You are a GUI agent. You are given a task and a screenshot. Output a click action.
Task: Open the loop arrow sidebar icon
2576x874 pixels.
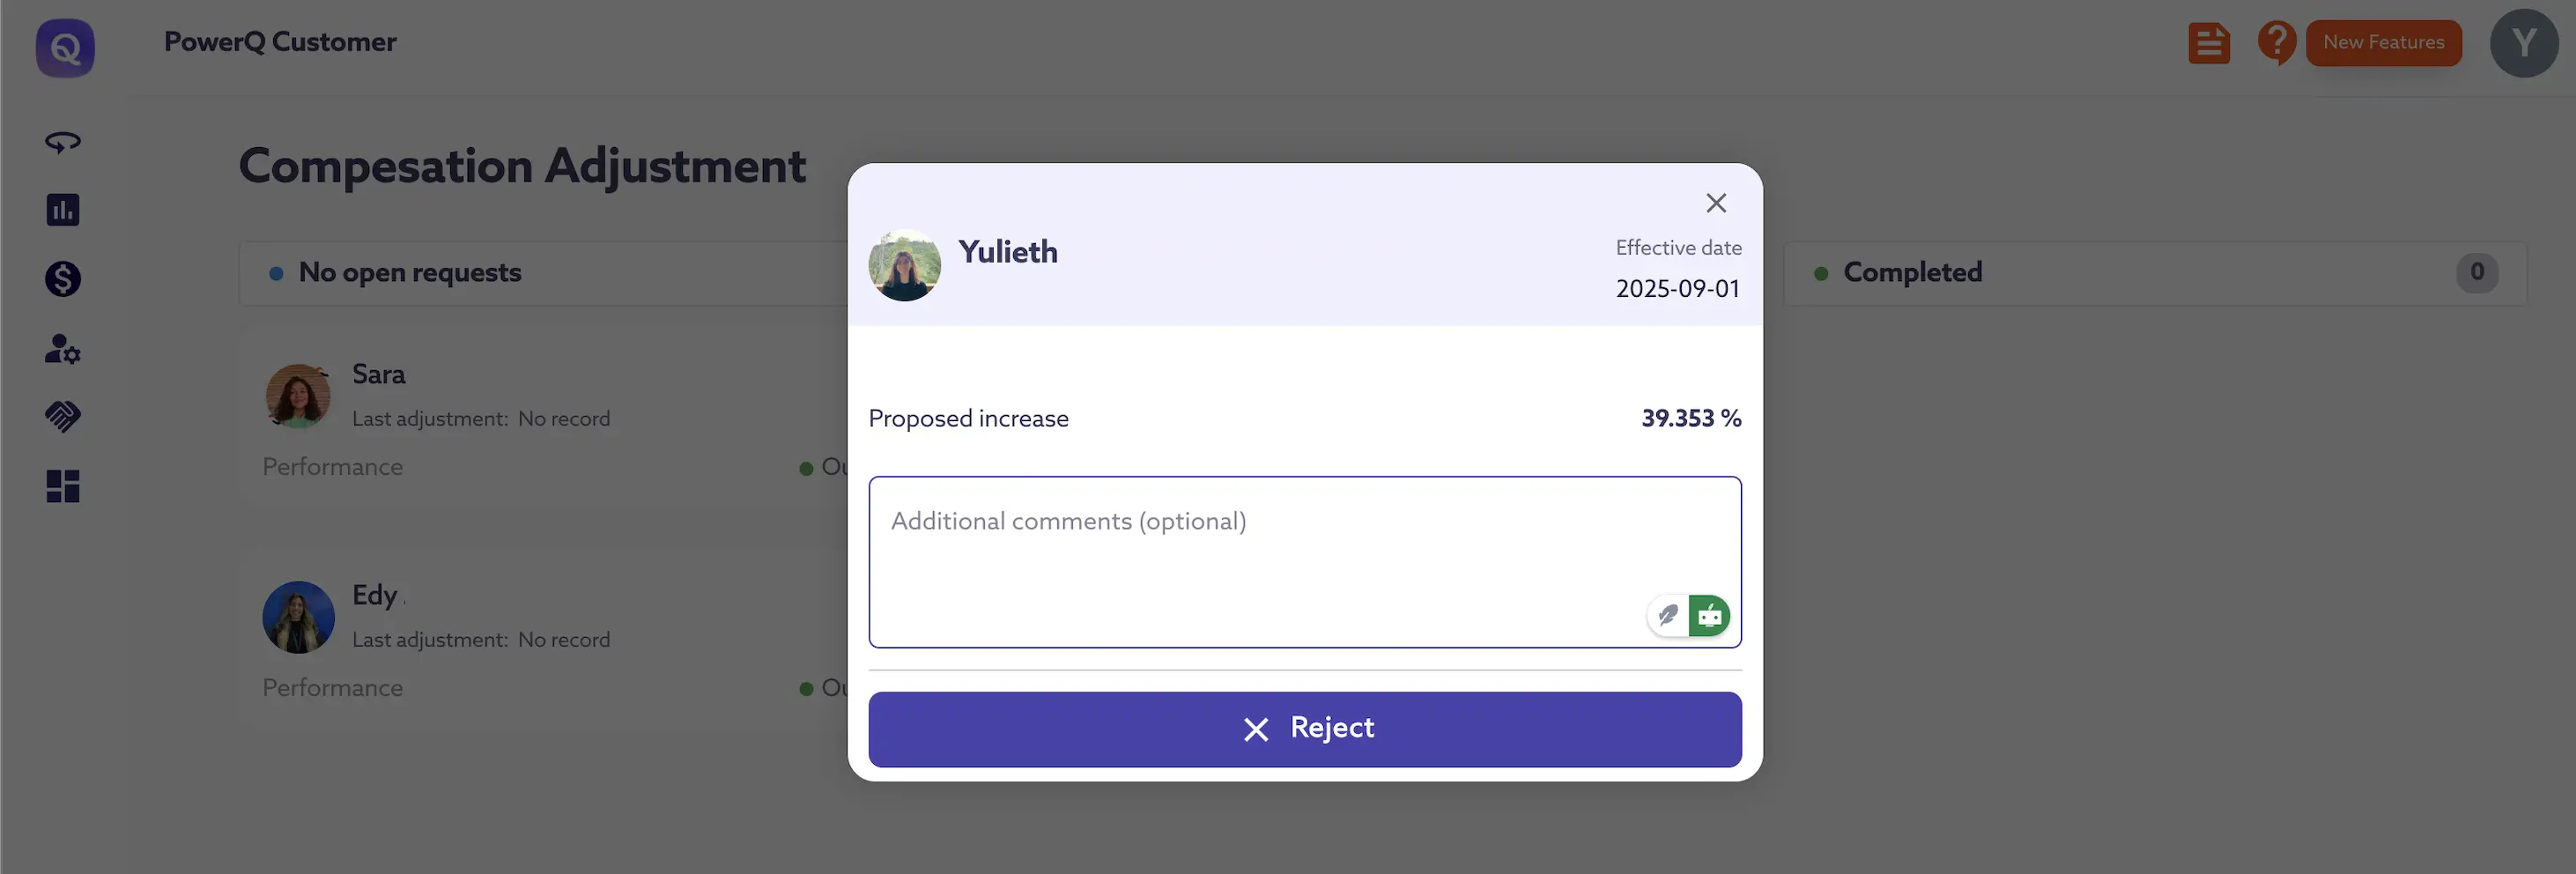(x=62, y=142)
